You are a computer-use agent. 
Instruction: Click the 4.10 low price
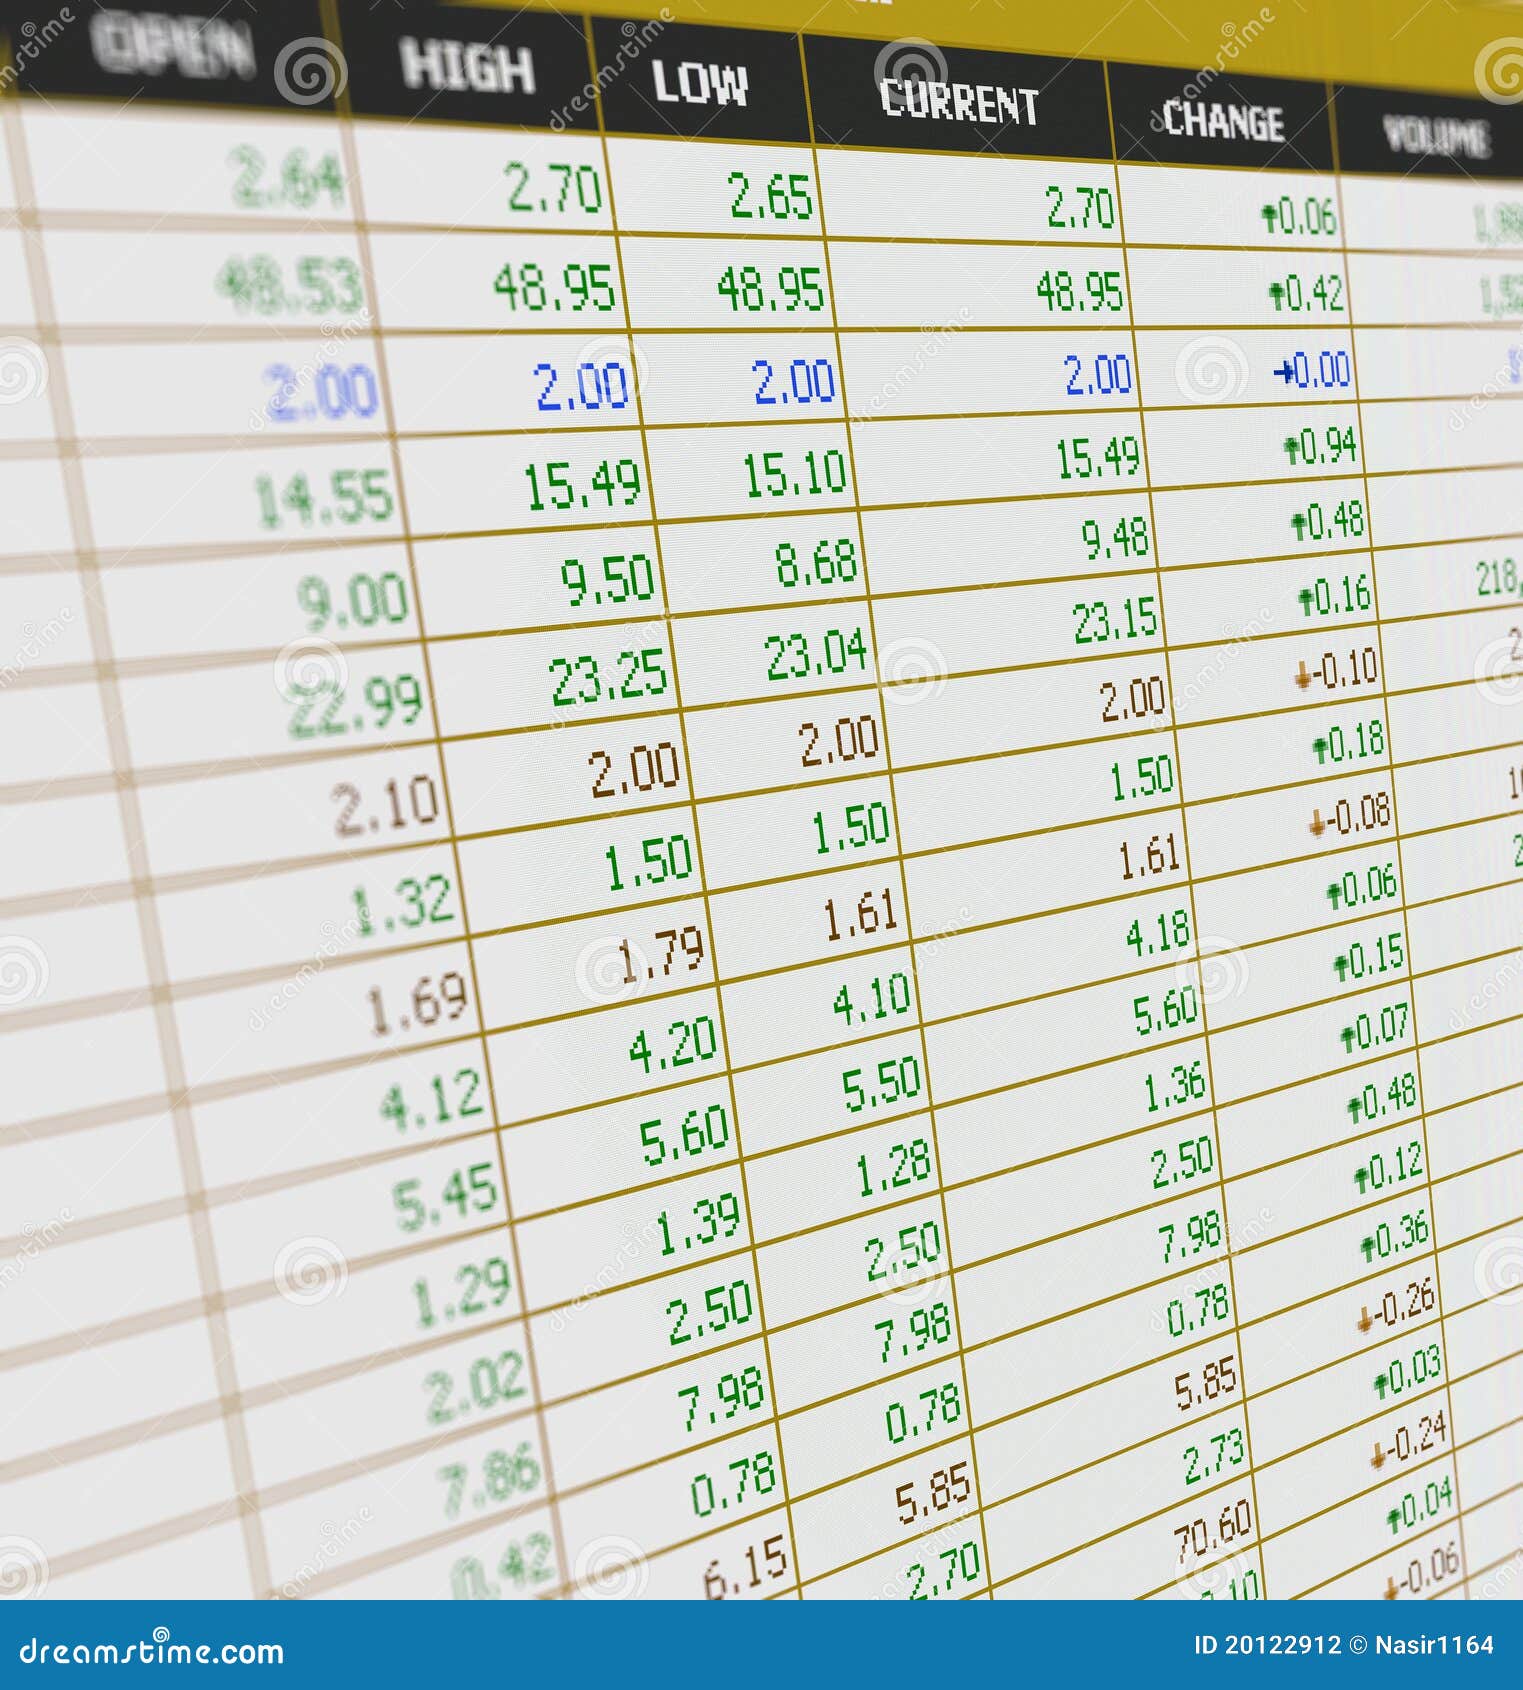tap(872, 1000)
